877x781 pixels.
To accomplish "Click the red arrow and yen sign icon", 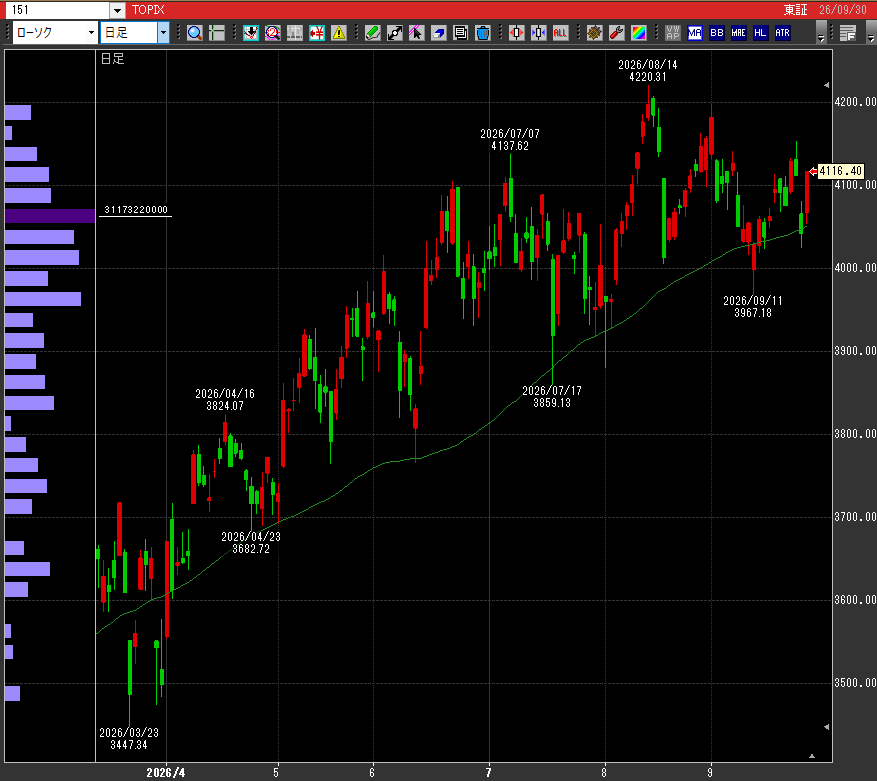I will (317, 33).
